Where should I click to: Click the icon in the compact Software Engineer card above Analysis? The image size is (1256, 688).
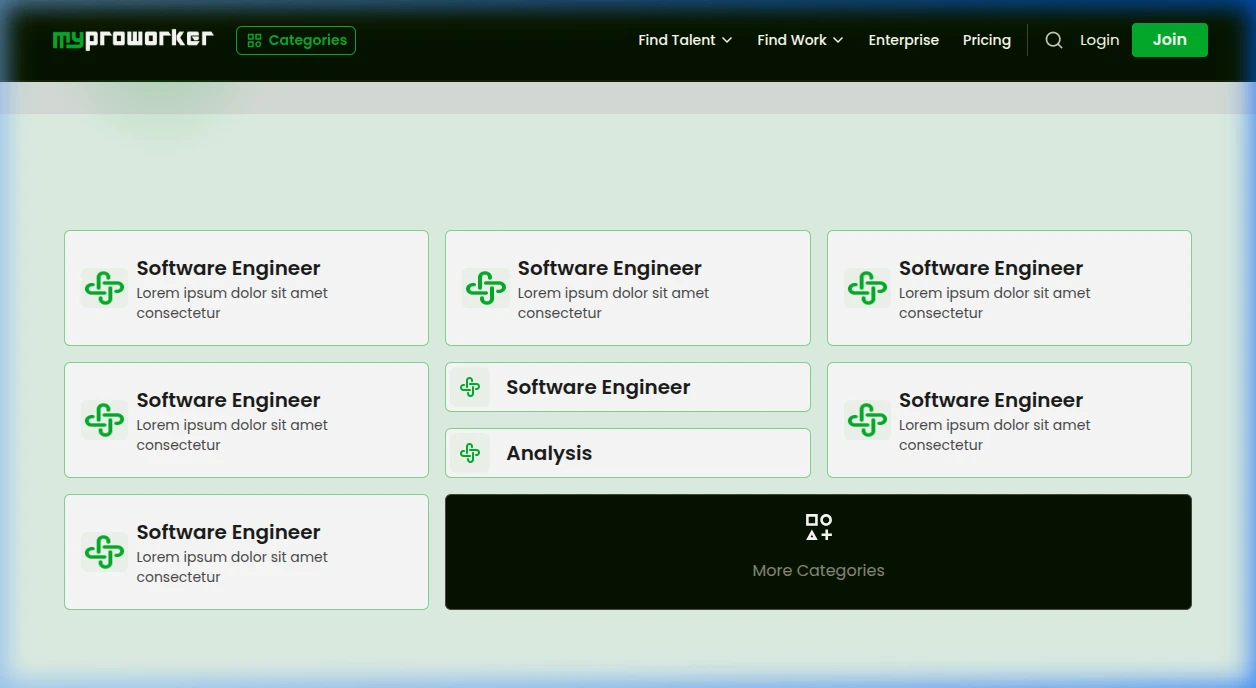470,387
